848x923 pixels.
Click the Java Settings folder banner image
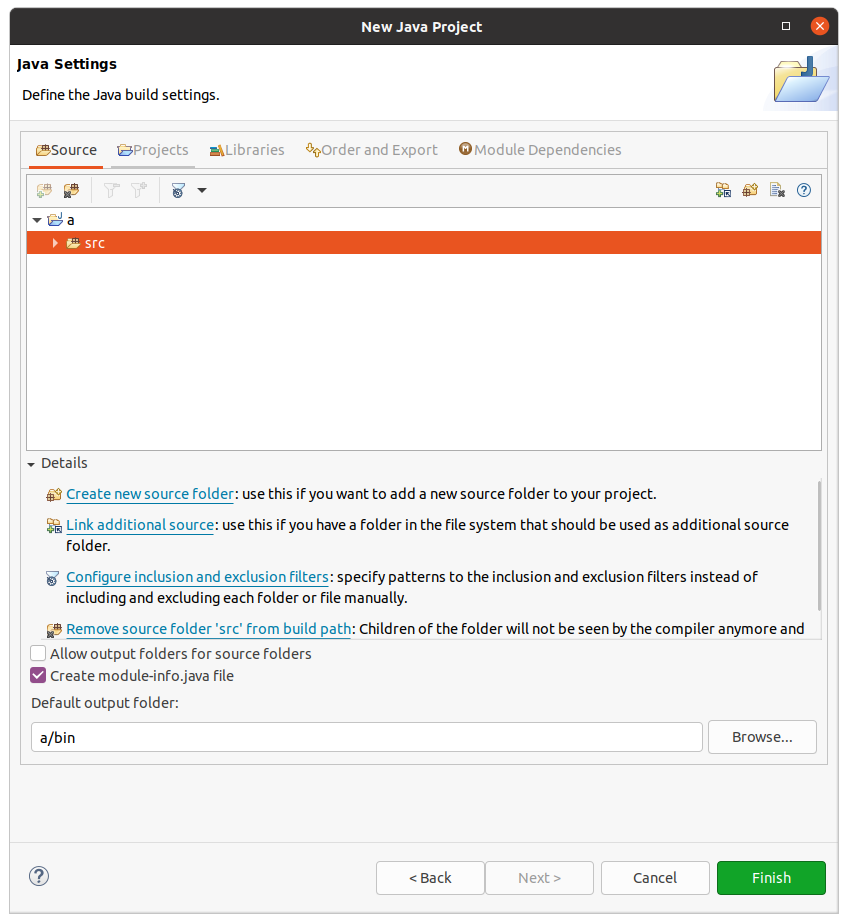[x=802, y=79]
